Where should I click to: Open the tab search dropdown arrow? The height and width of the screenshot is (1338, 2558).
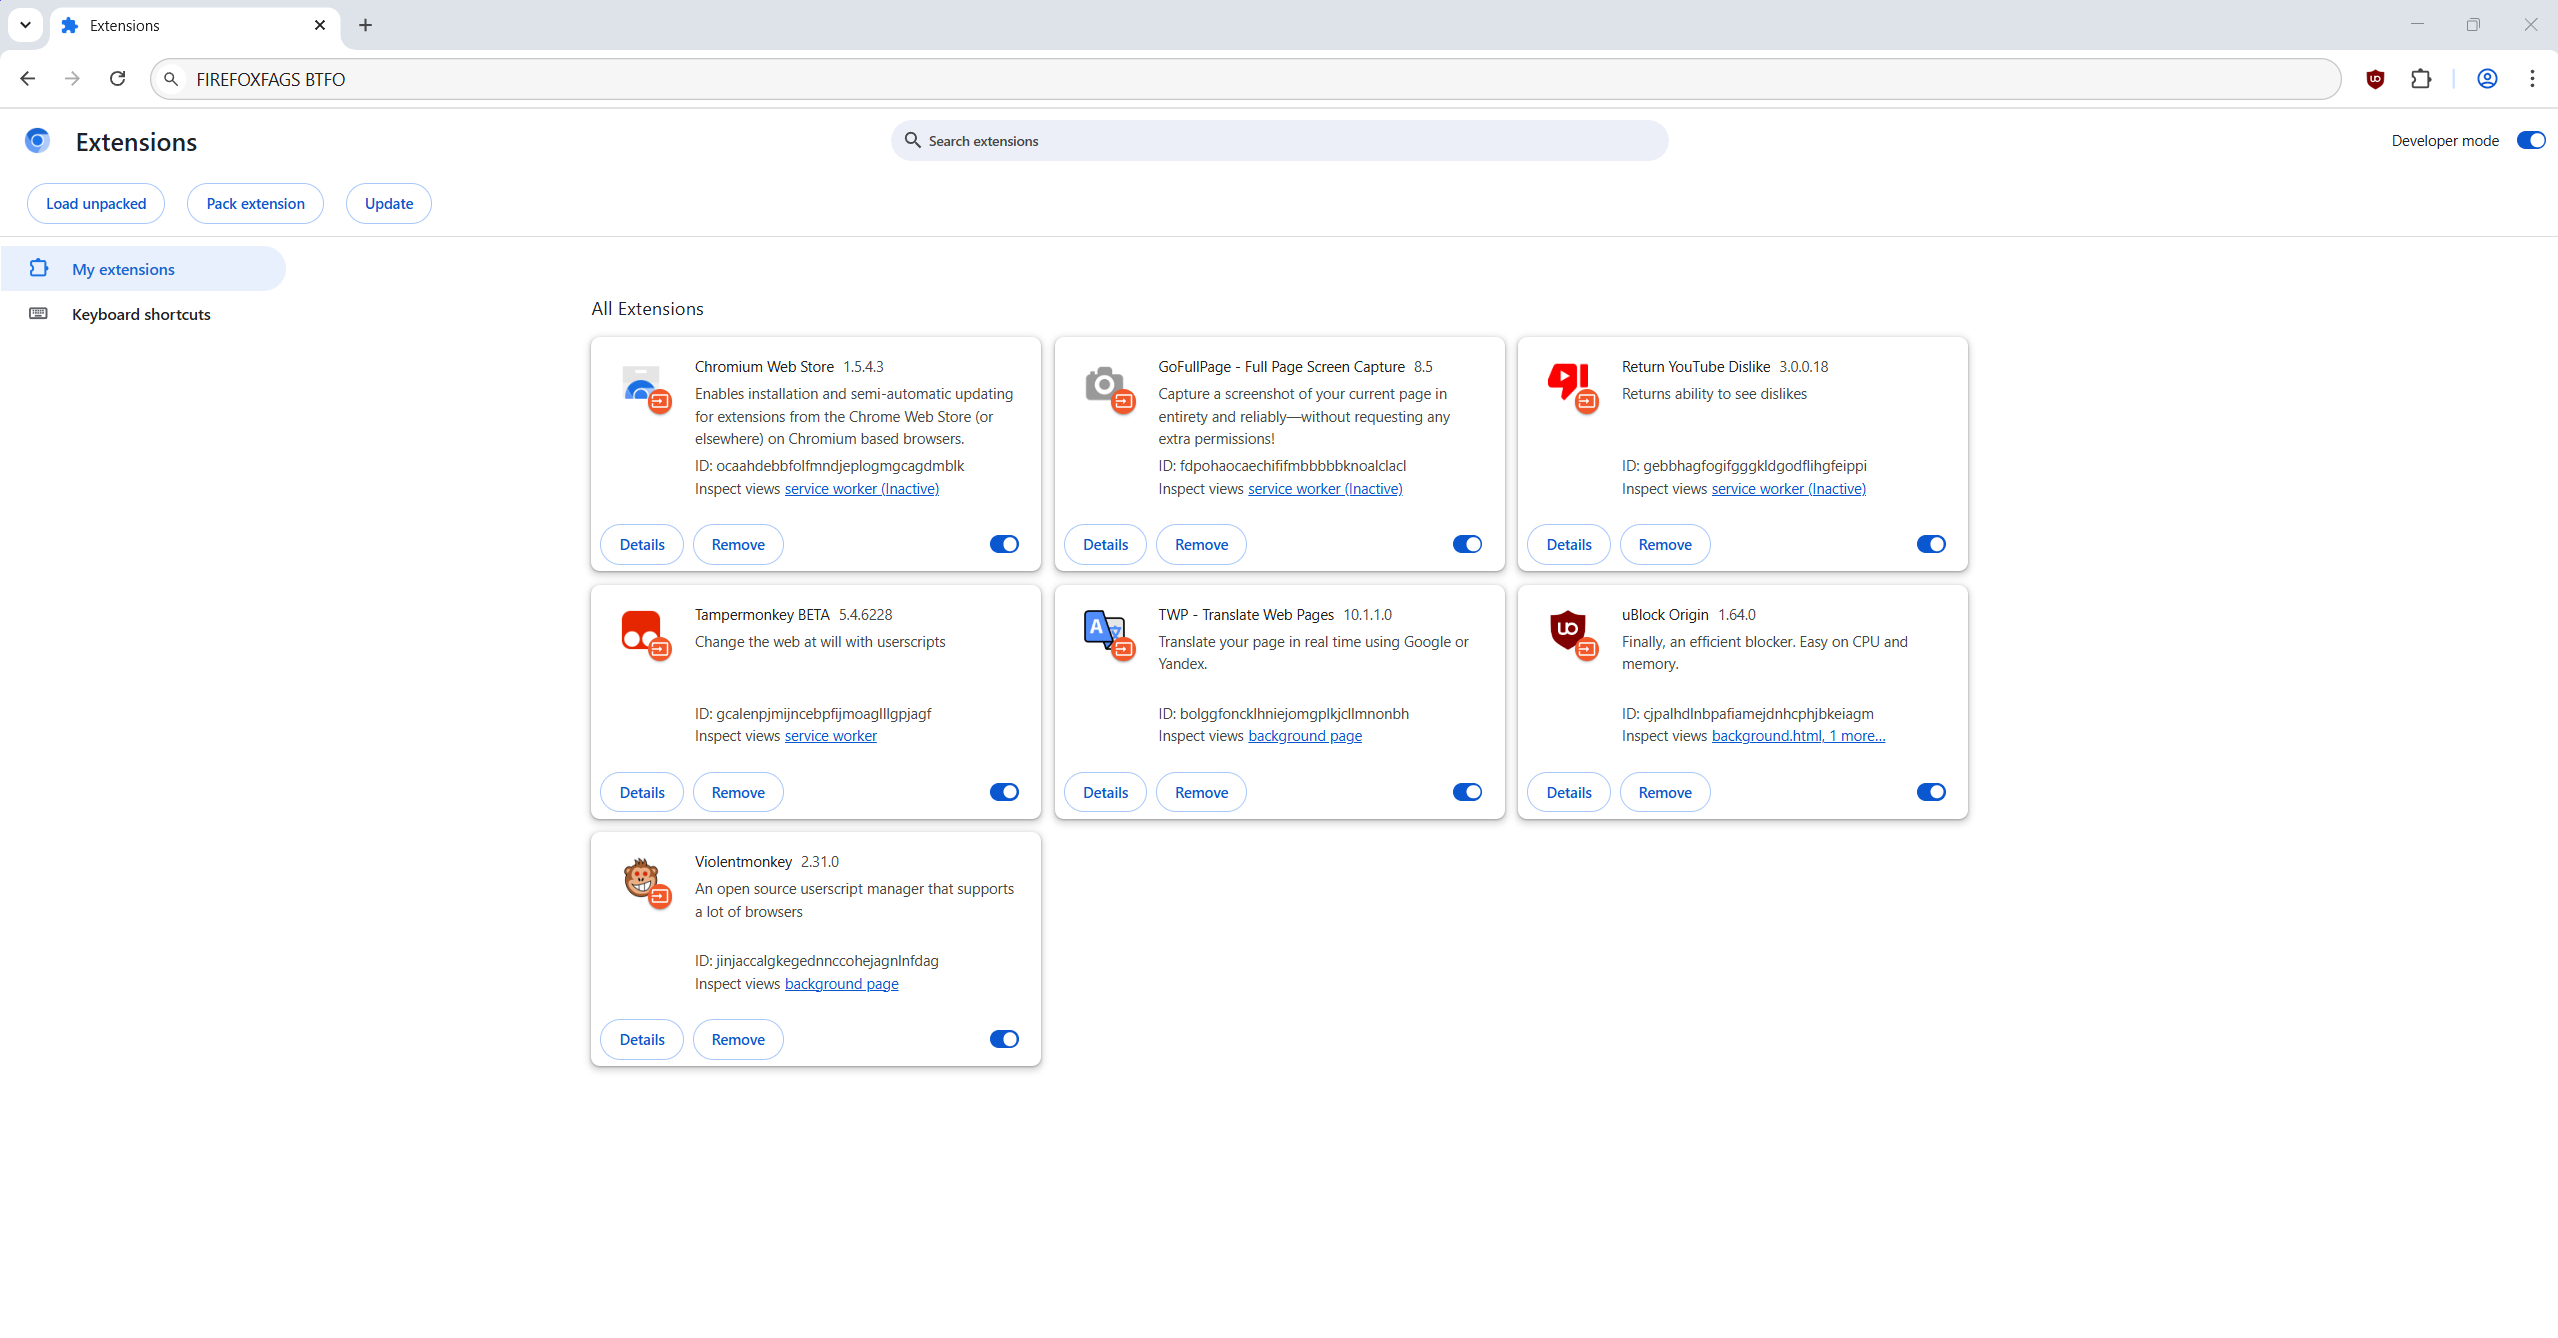tap(25, 25)
